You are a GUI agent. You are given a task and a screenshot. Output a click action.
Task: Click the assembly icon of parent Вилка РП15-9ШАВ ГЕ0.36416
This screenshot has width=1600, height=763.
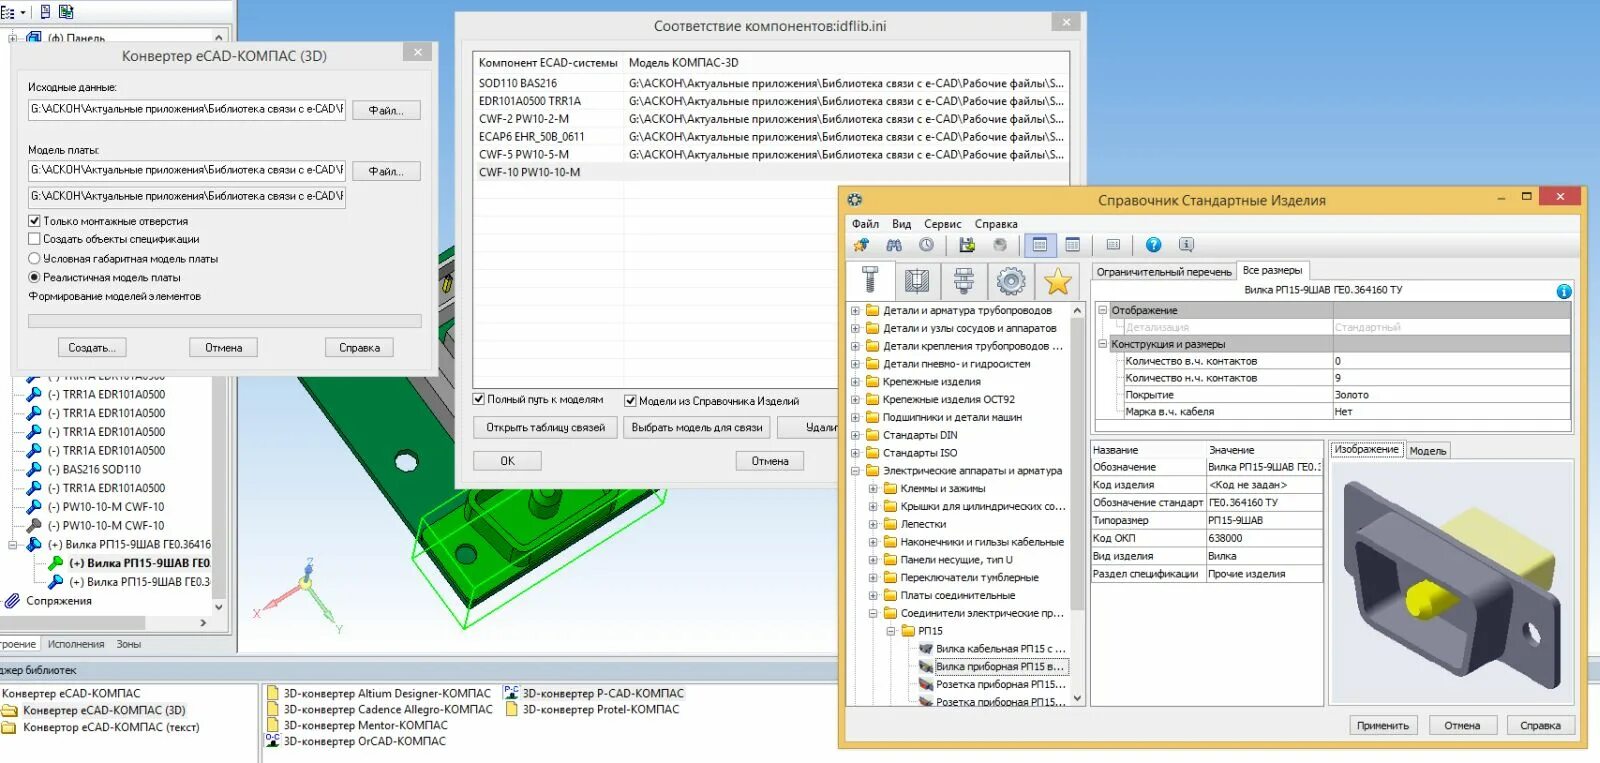tap(33, 544)
